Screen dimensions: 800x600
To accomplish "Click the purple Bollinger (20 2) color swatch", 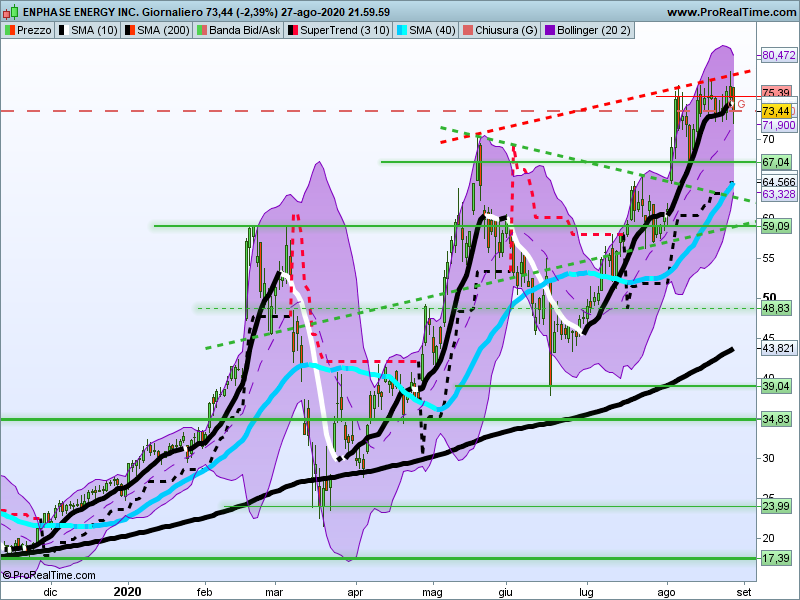I will (550, 31).
